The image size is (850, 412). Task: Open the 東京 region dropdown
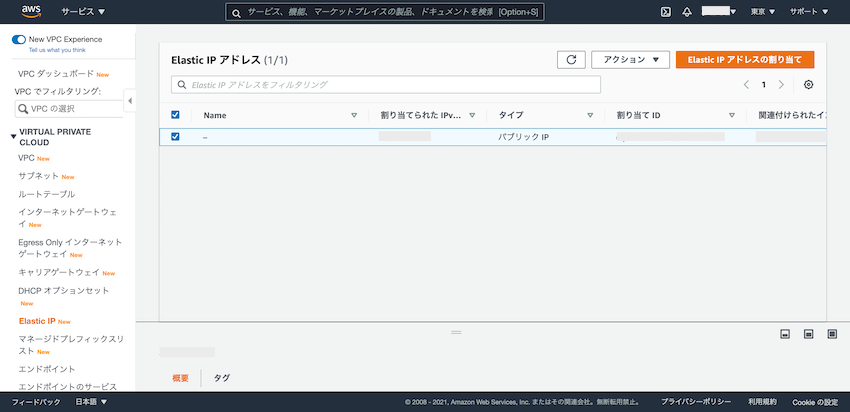(x=763, y=12)
